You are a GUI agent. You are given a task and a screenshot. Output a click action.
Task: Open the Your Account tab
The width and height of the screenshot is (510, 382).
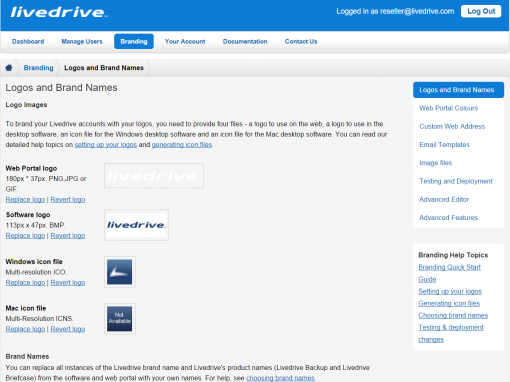pyautogui.click(x=185, y=42)
